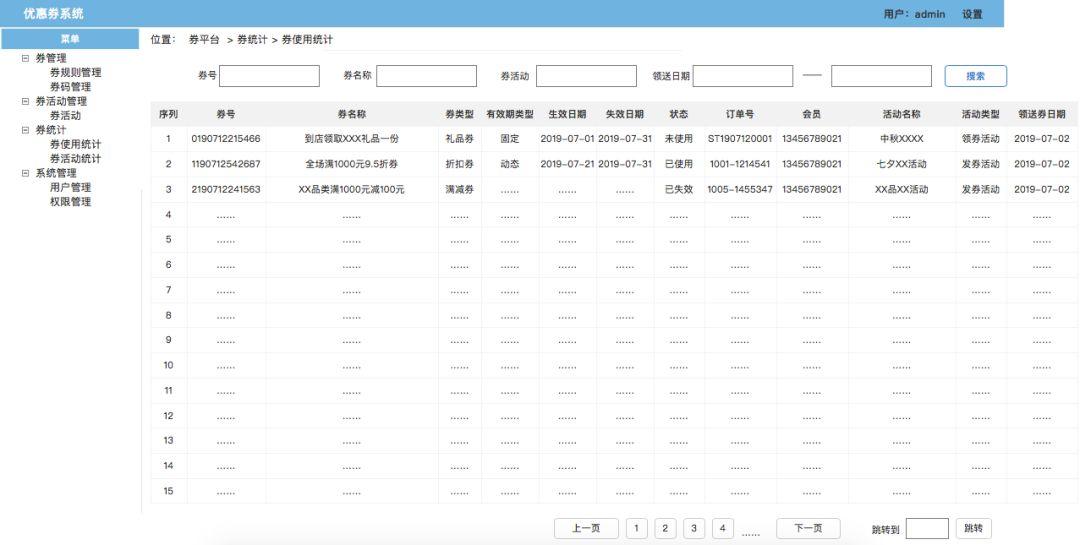The image size is (1080, 545).
Task: Click coupon name XX品类满1000元减100元
Action: tap(351, 189)
